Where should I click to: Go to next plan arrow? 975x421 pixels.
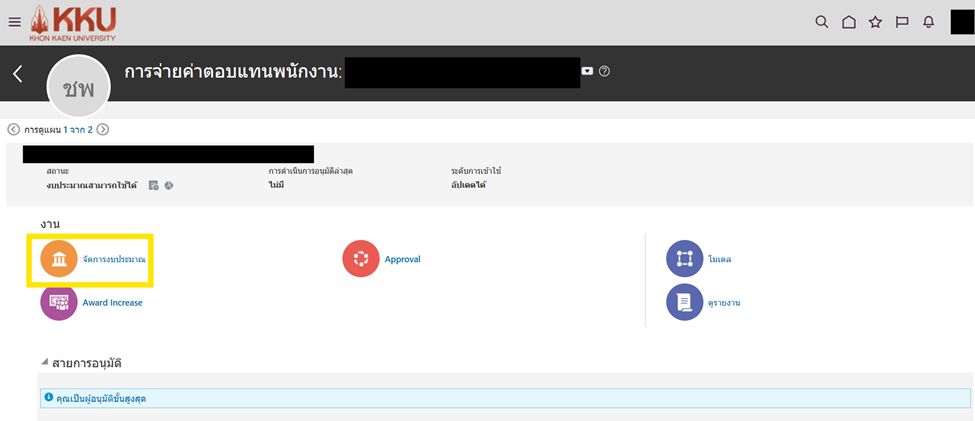pyautogui.click(x=103, y=129)
